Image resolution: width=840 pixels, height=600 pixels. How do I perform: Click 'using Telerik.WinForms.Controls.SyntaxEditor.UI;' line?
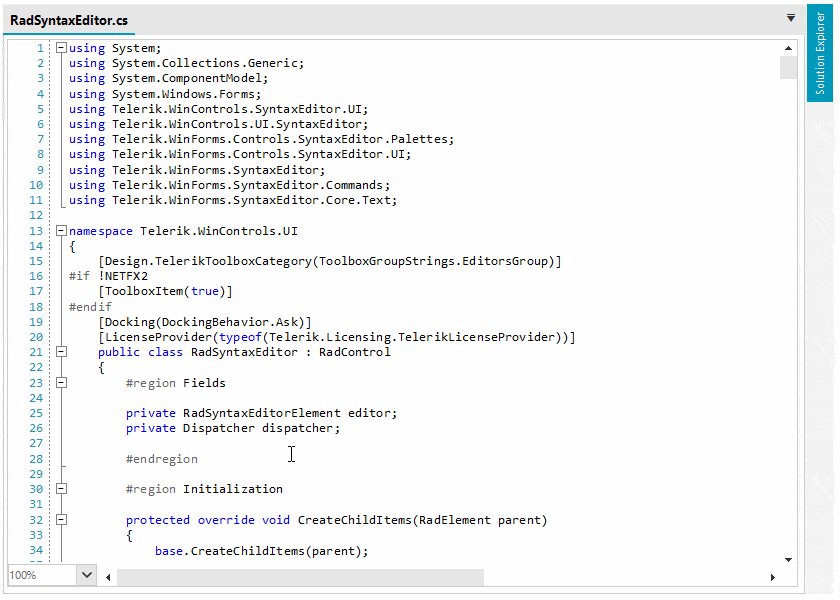pos(240,154)
